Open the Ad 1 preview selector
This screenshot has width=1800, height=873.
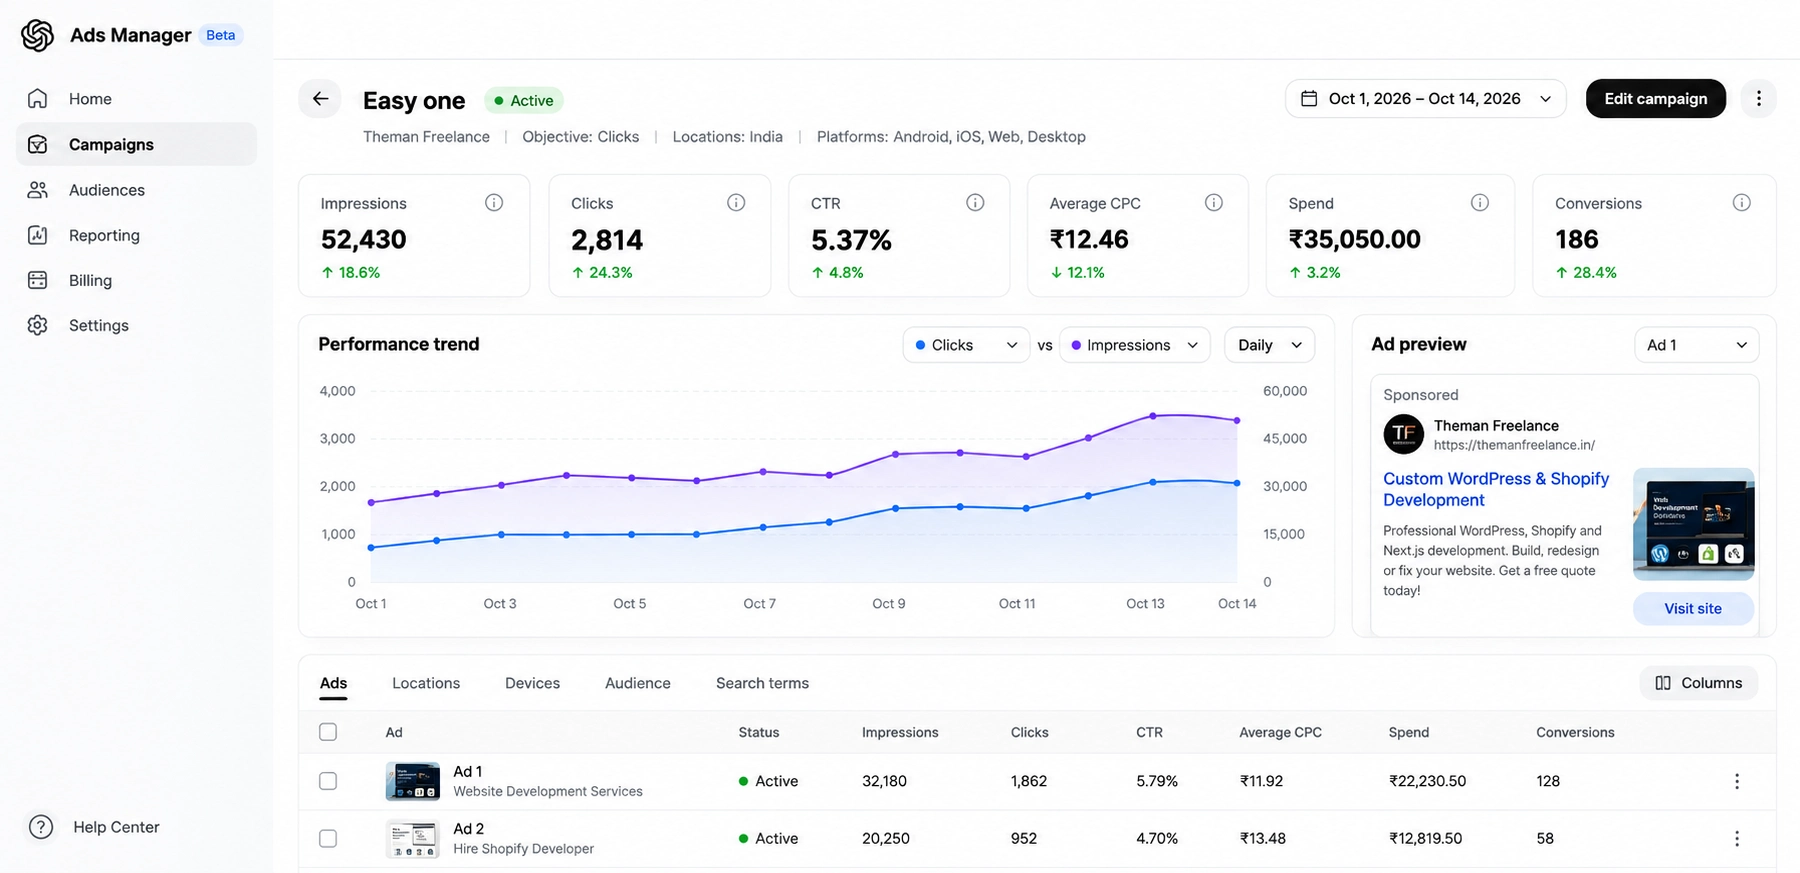pos(1696,345)
